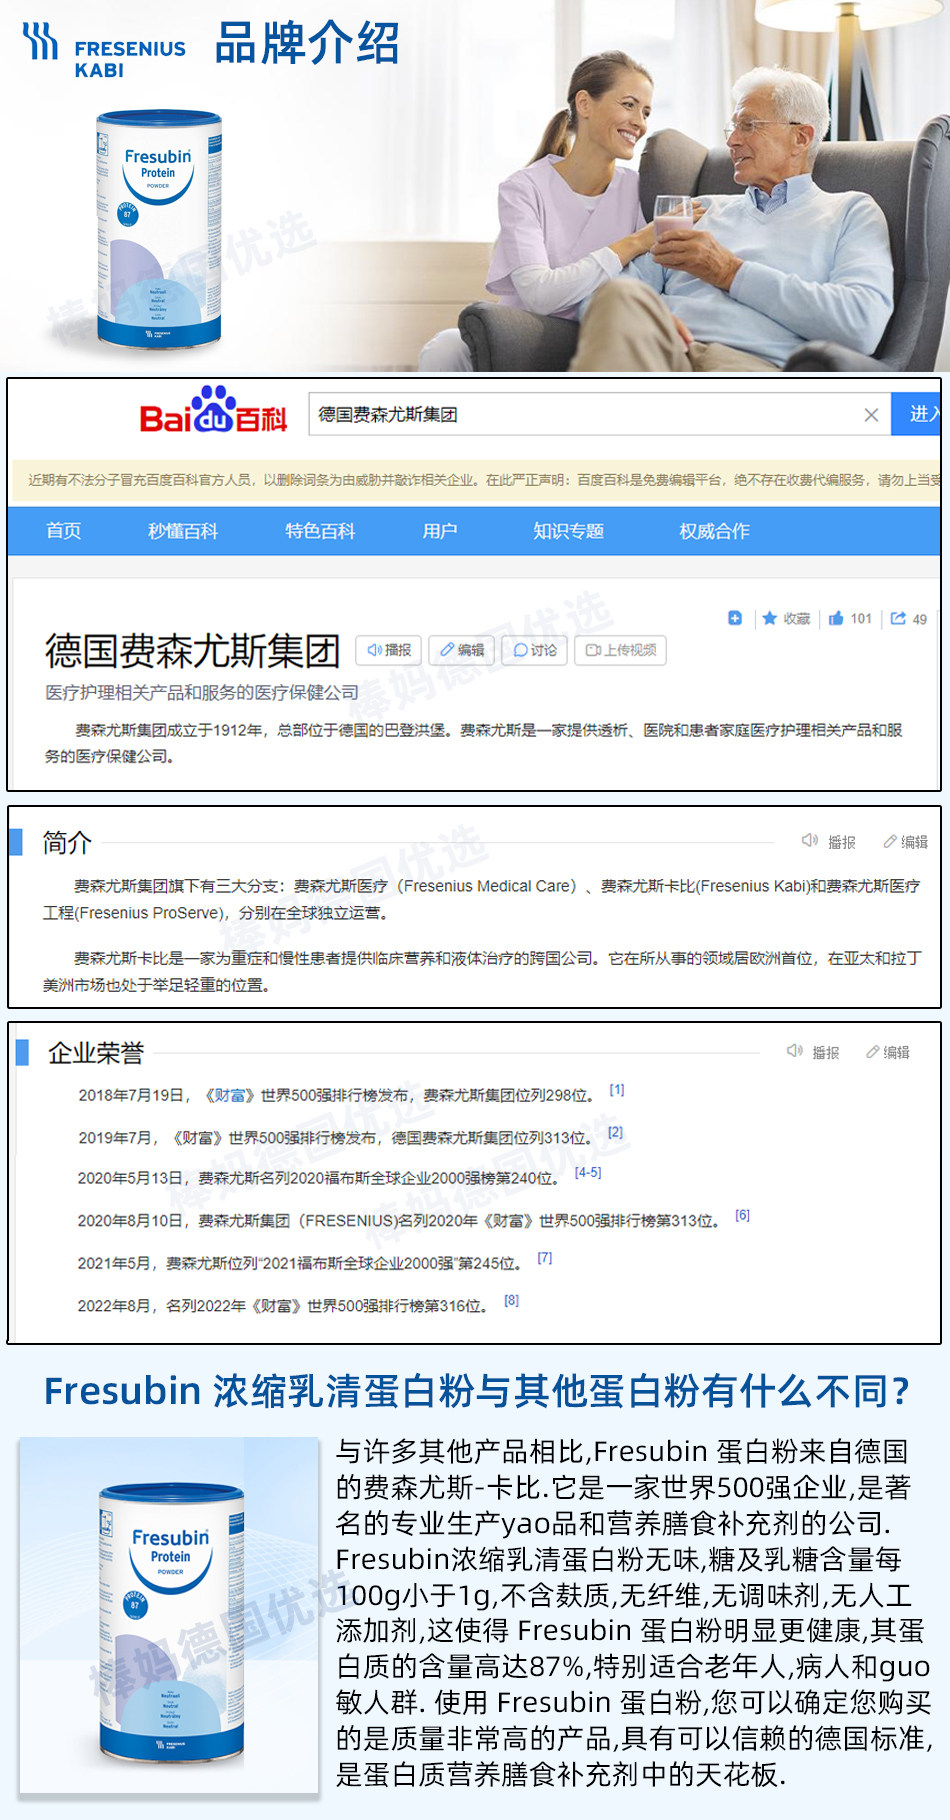Click the 《财富》 link in the 2018 entry
The width and height of the screenshot is (950, 1820).
click(x=229, y=1096)
